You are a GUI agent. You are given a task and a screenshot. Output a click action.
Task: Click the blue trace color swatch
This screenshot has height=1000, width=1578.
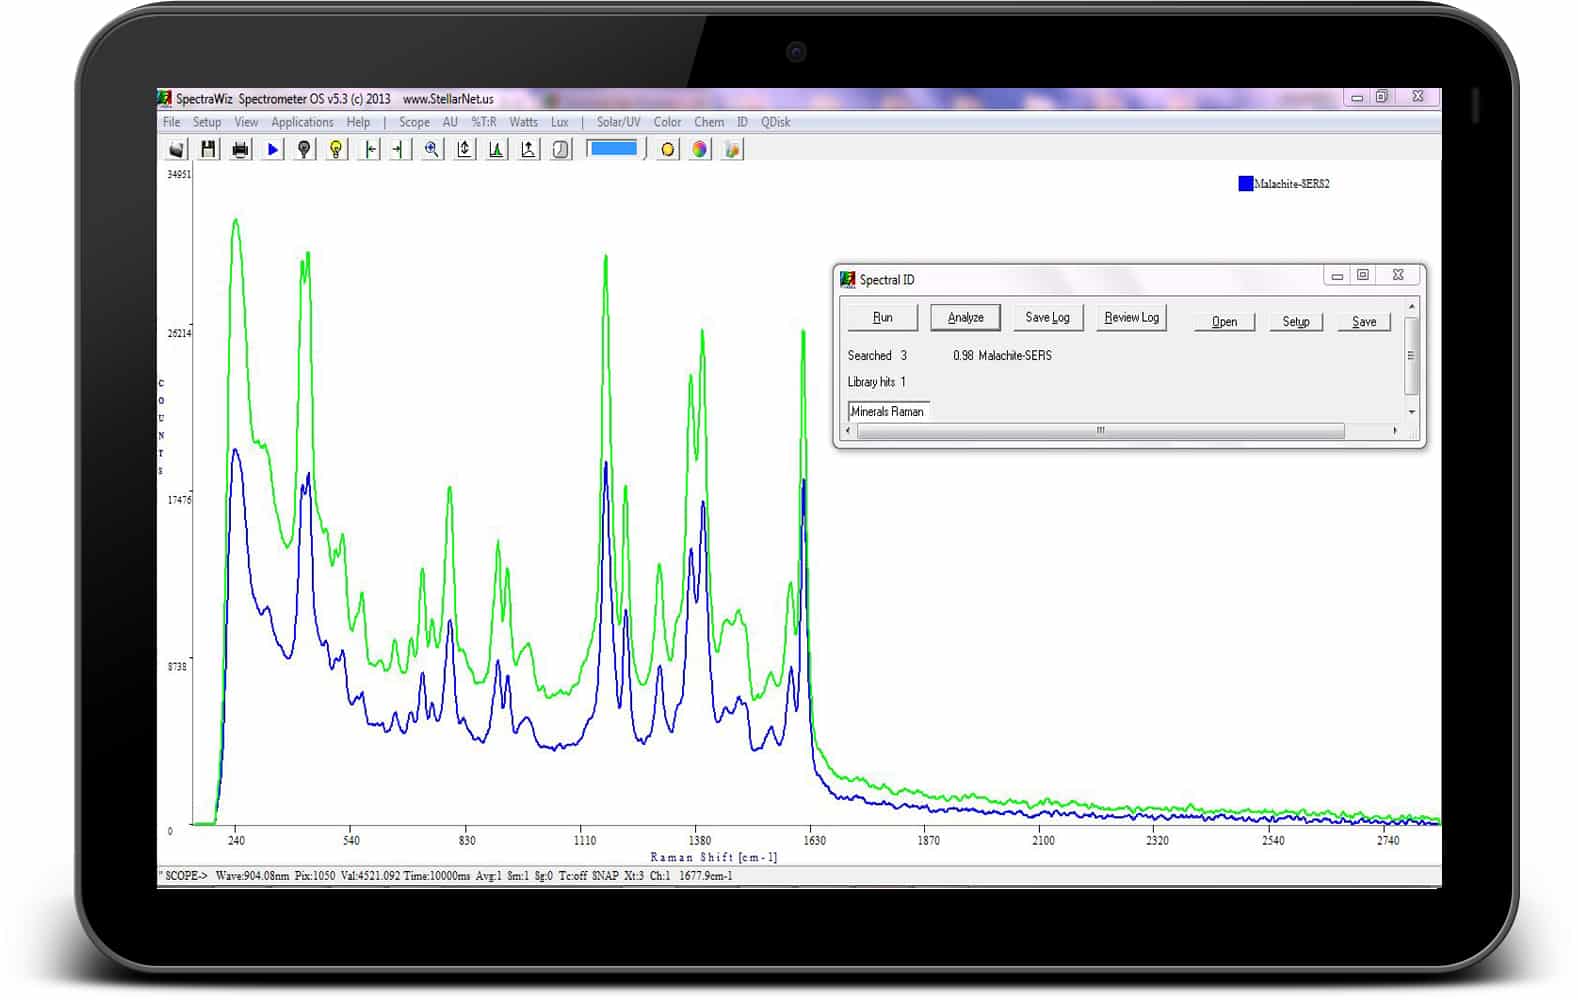pos(614,148)
